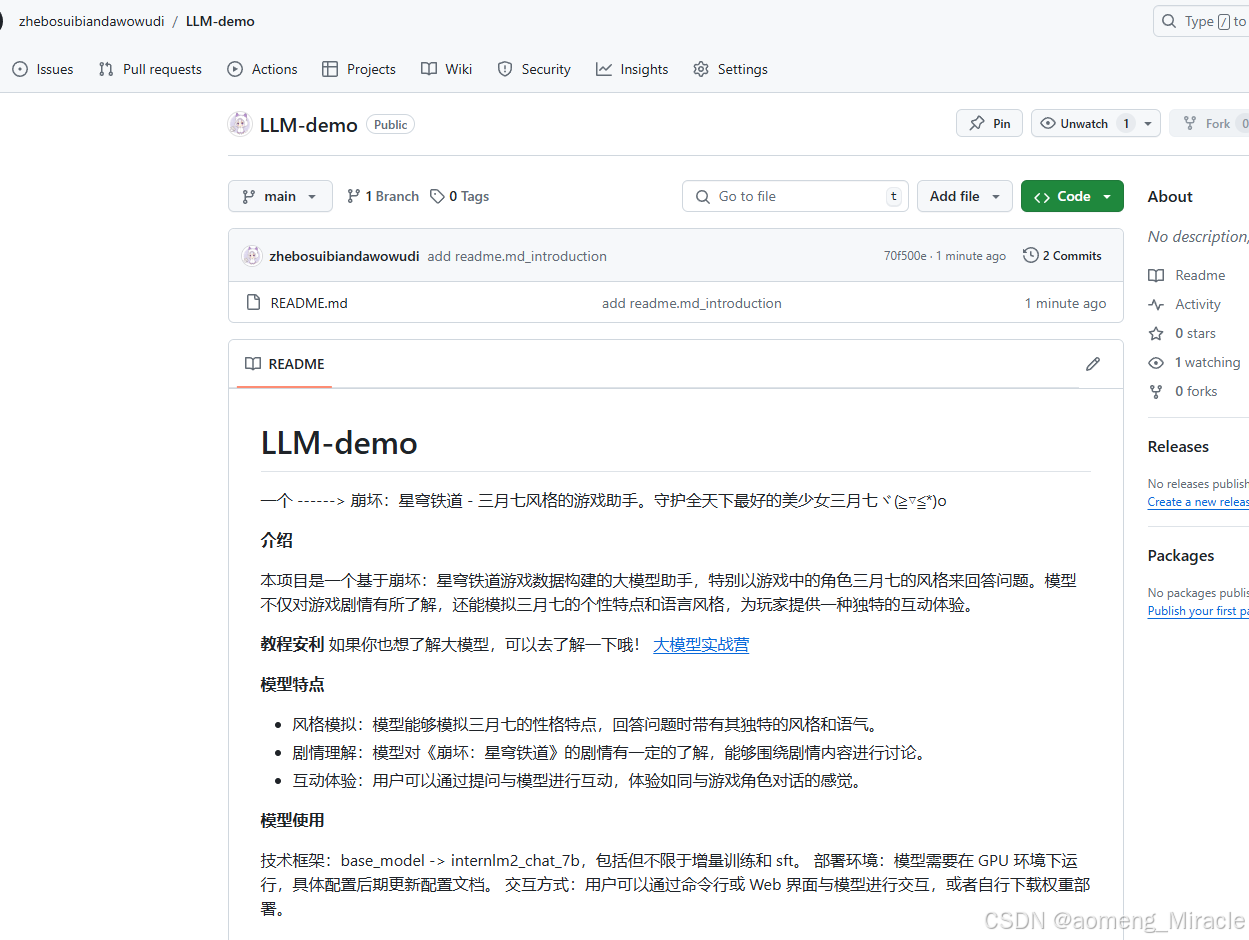Click the commit author avatar icon
Image resolution: width=1249 pixels, height=940 pixels.
point(251,256)
